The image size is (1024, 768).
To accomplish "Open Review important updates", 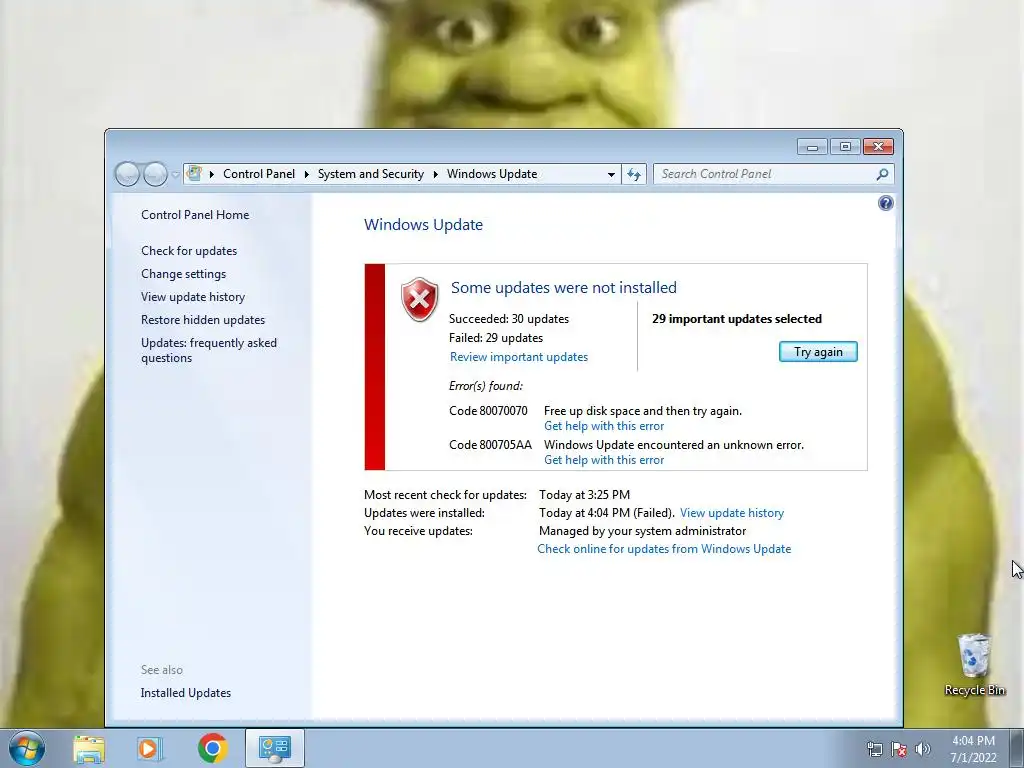I will coord(519,357).
